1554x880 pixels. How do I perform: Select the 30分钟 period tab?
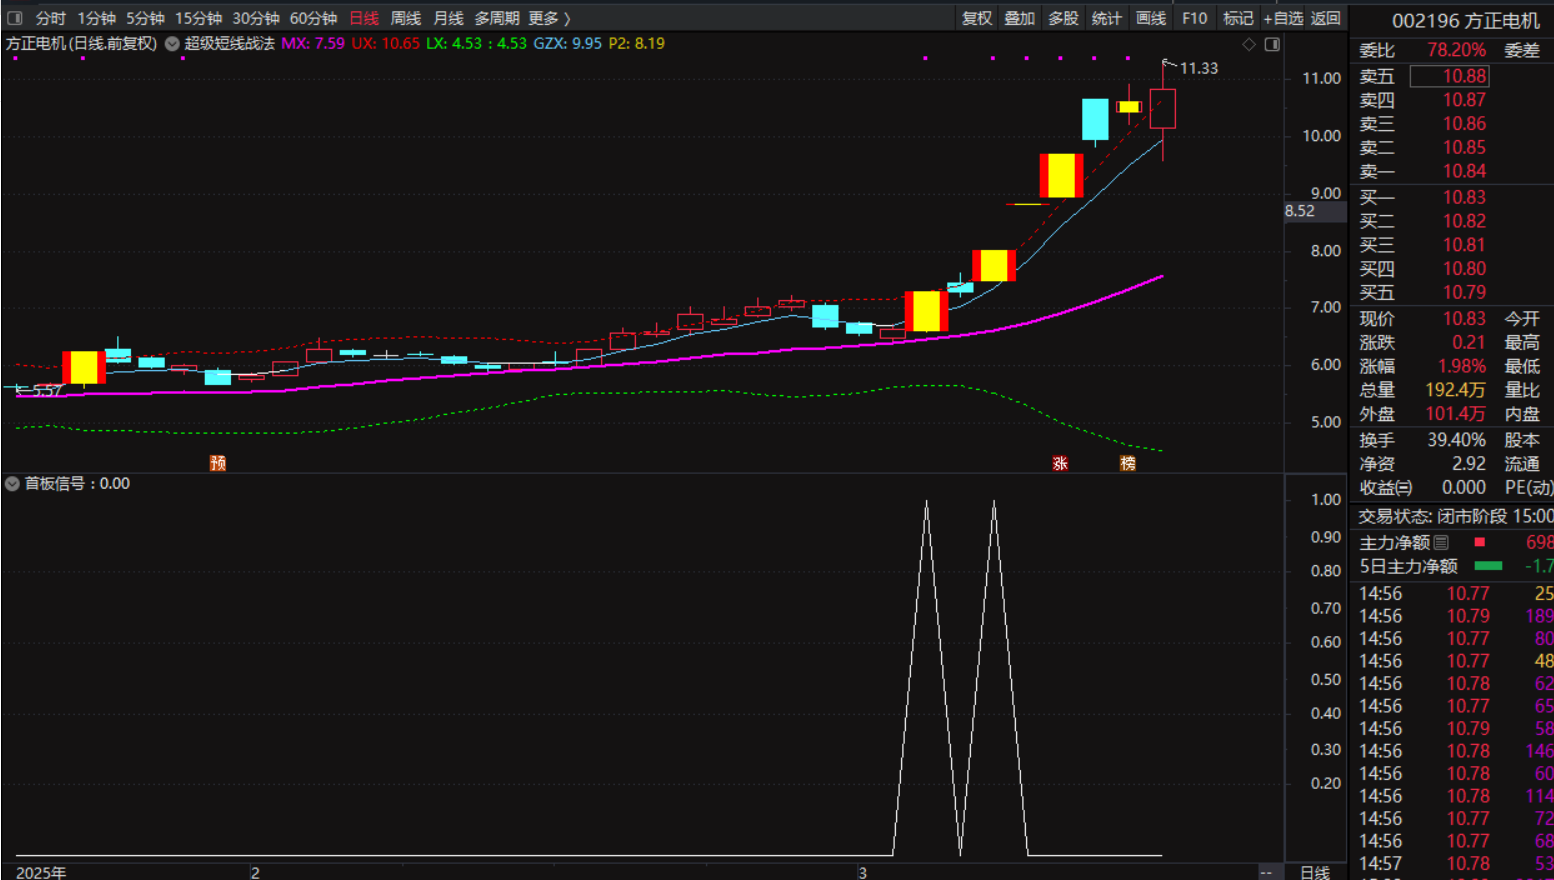[x=255, y=18]
